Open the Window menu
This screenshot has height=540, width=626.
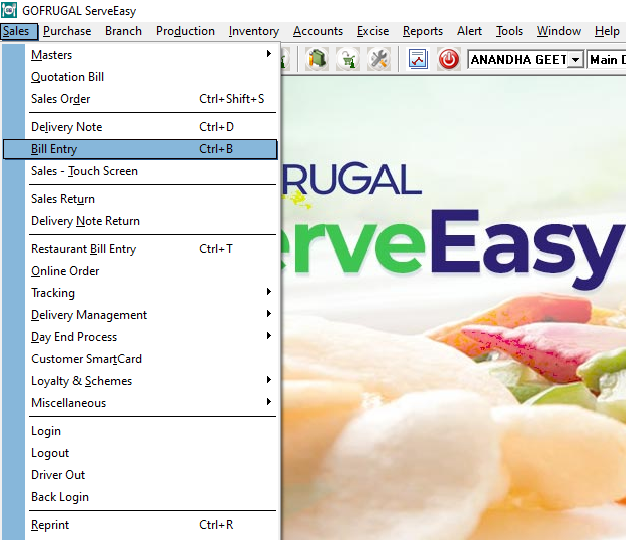click(559, 31)
